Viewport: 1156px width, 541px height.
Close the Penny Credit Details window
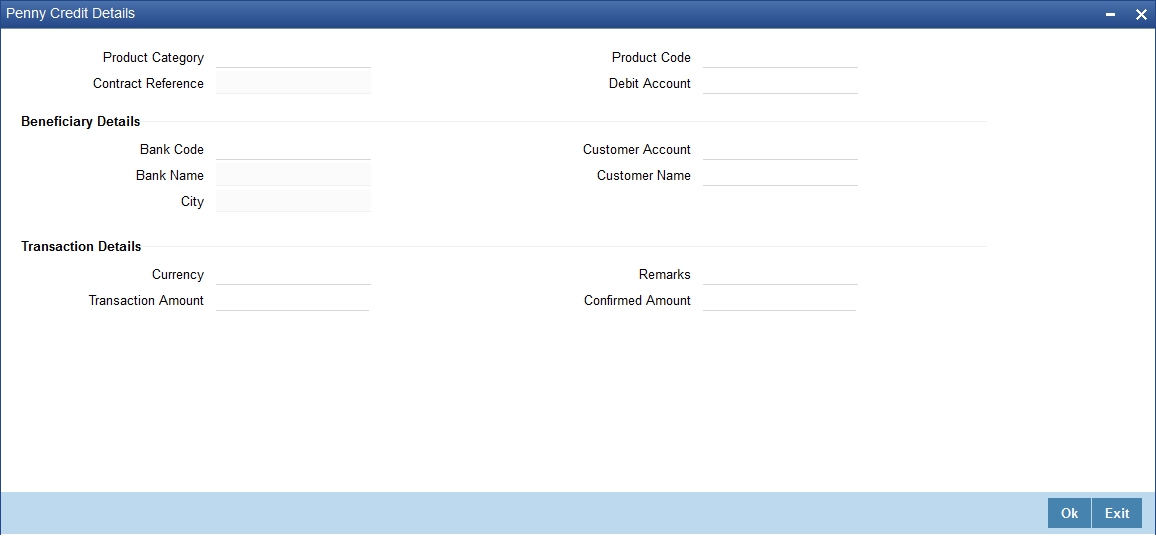click(1141, 15)
